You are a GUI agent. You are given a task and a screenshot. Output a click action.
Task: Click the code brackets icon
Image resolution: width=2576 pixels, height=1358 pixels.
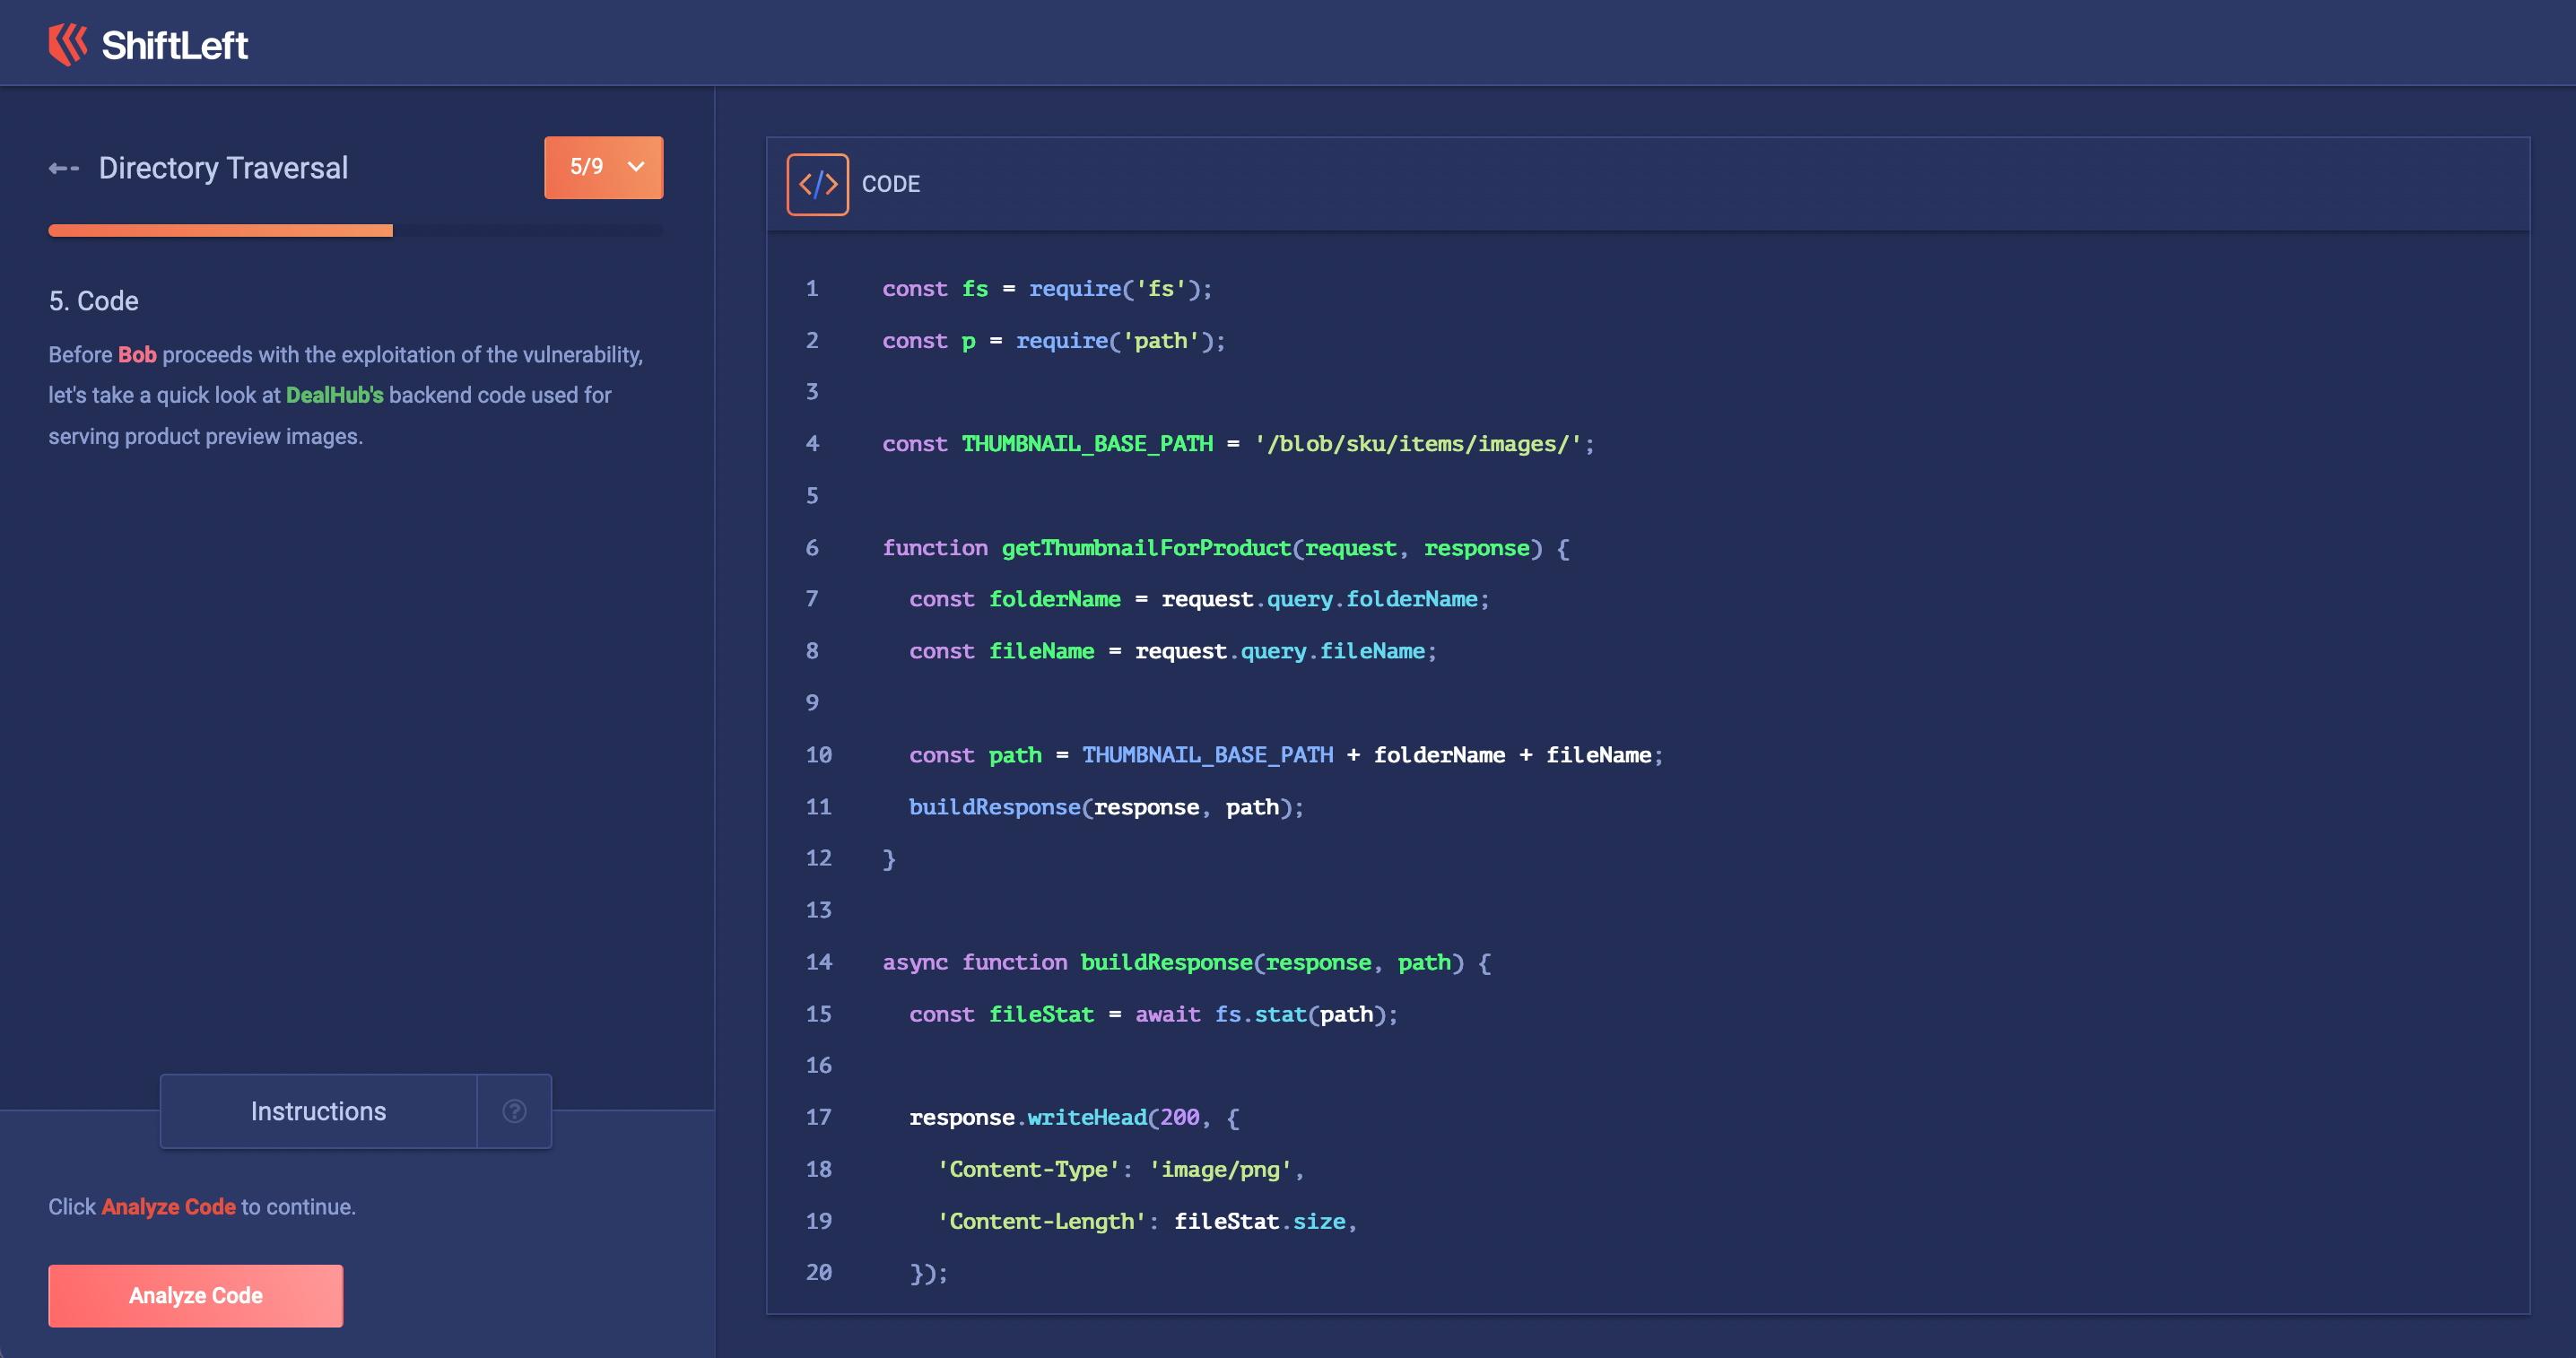[x=817, y=184]
